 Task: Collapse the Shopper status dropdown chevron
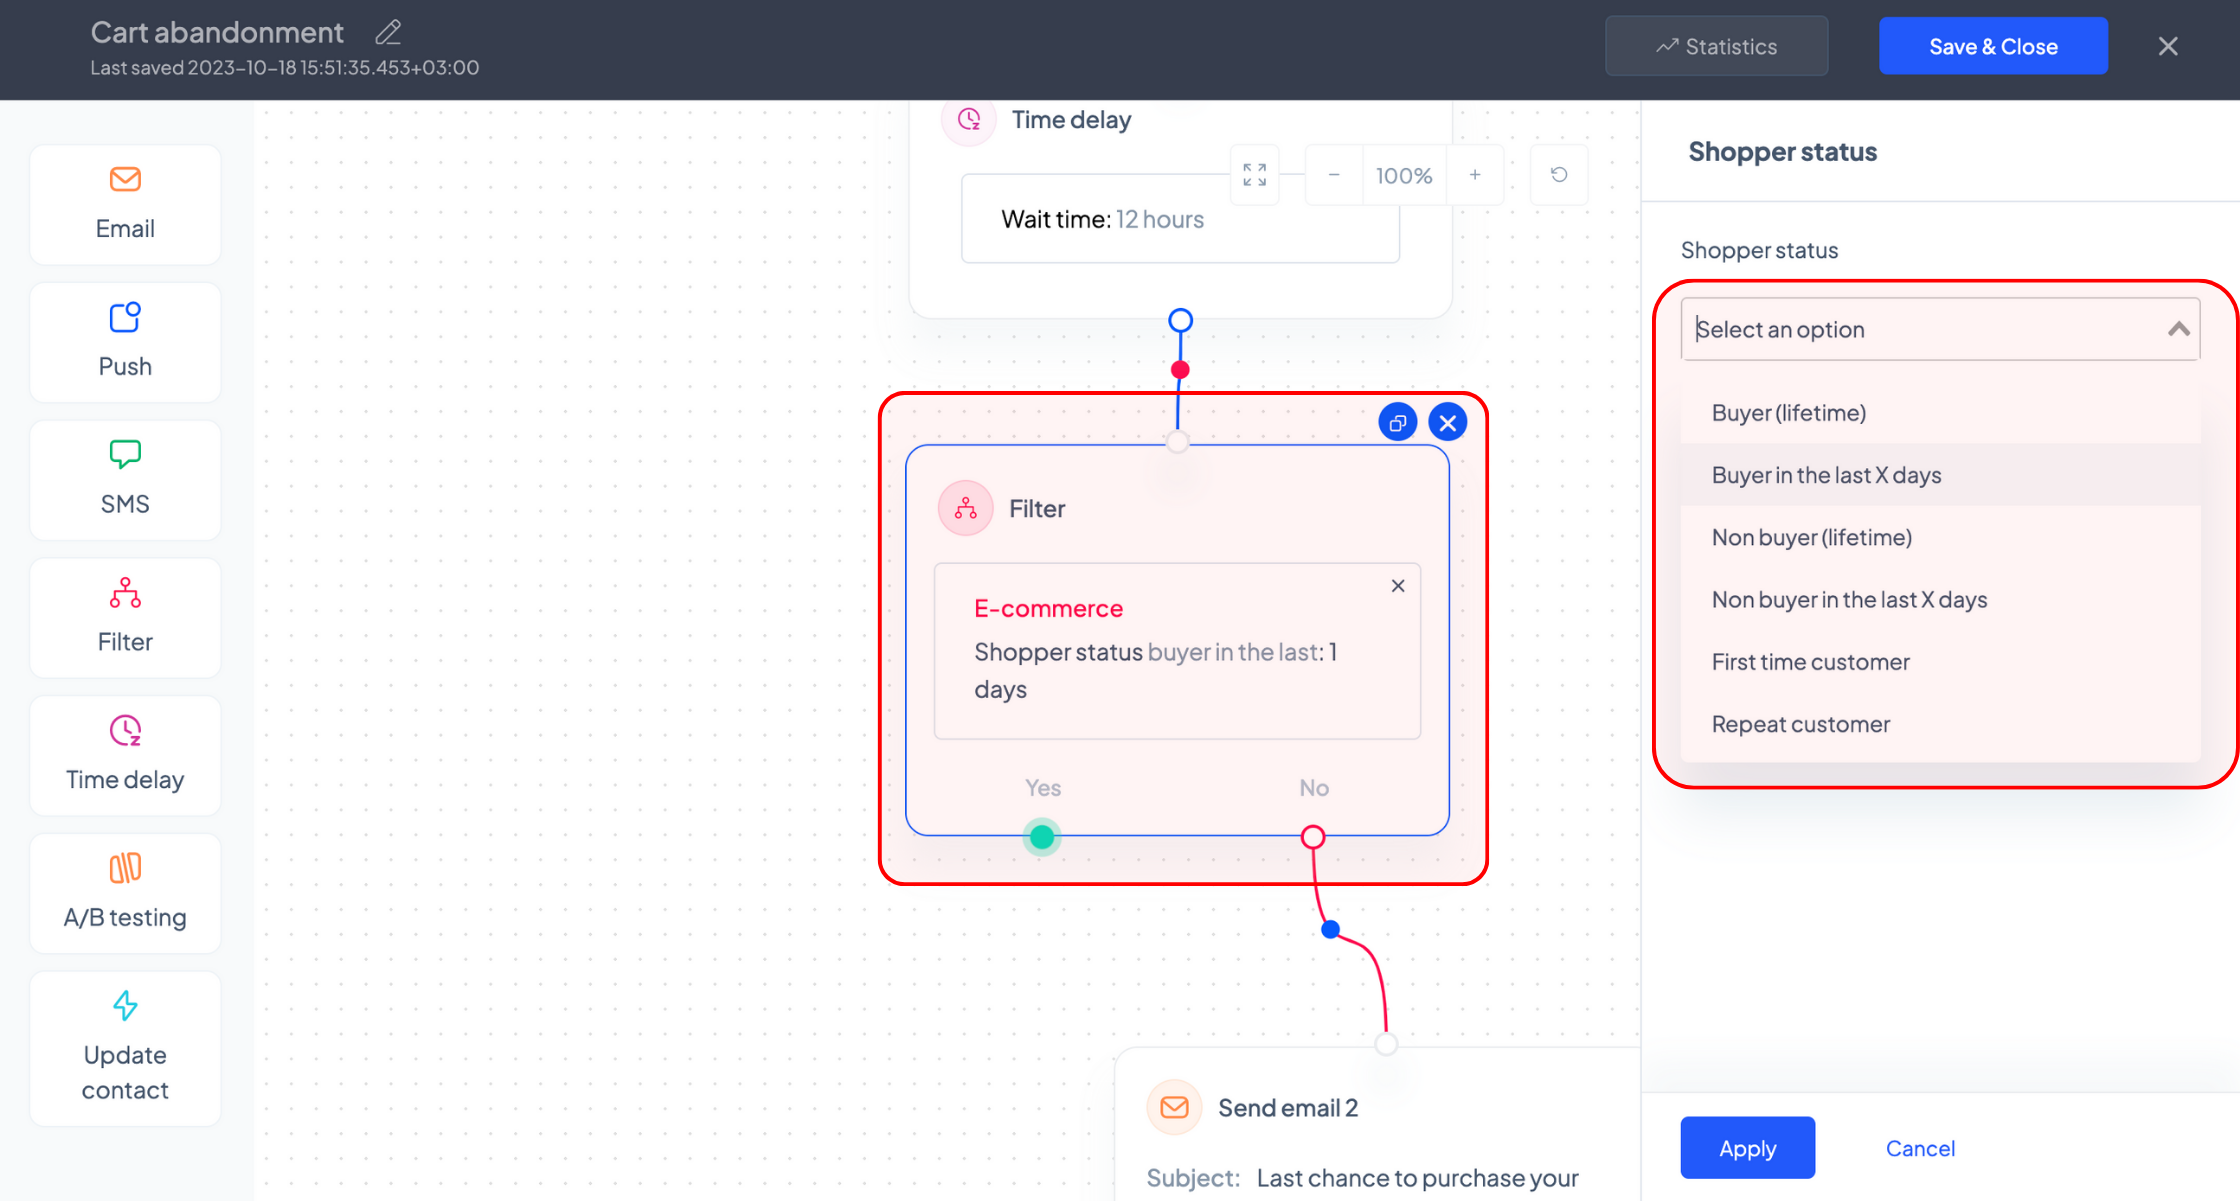point(2178,329)
